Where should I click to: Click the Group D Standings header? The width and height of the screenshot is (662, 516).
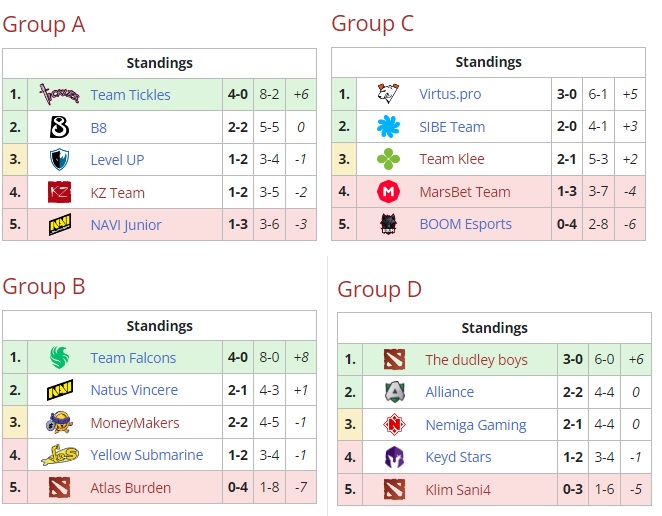click(494, 328)
